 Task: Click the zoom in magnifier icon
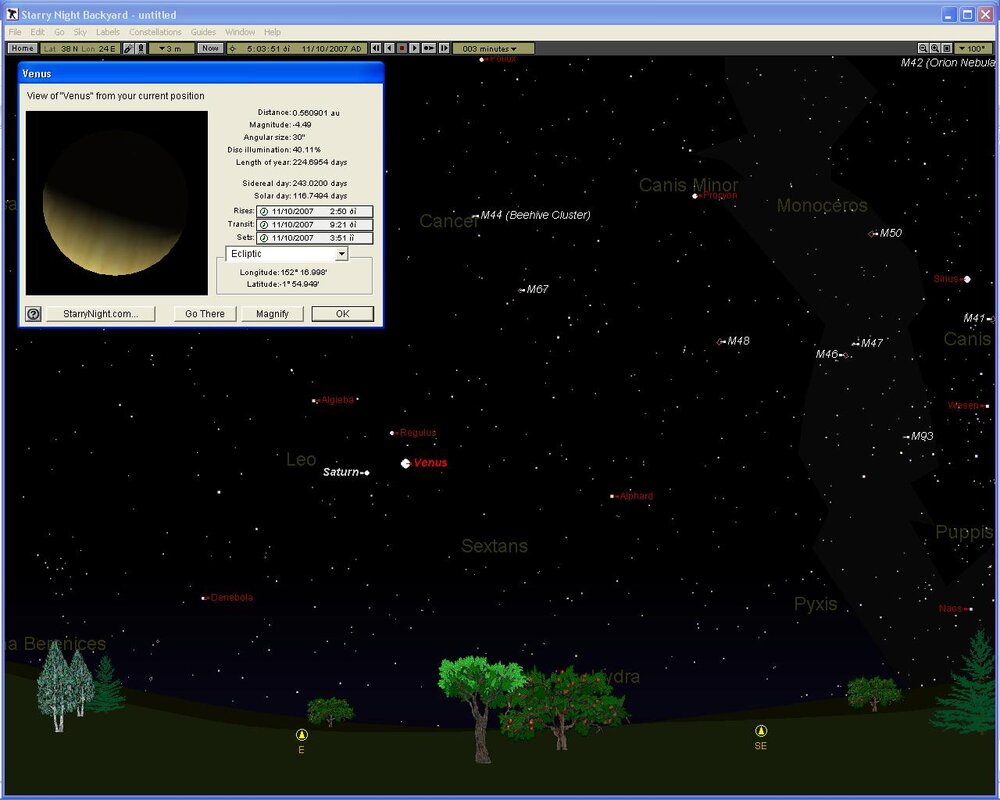(935, 48)
